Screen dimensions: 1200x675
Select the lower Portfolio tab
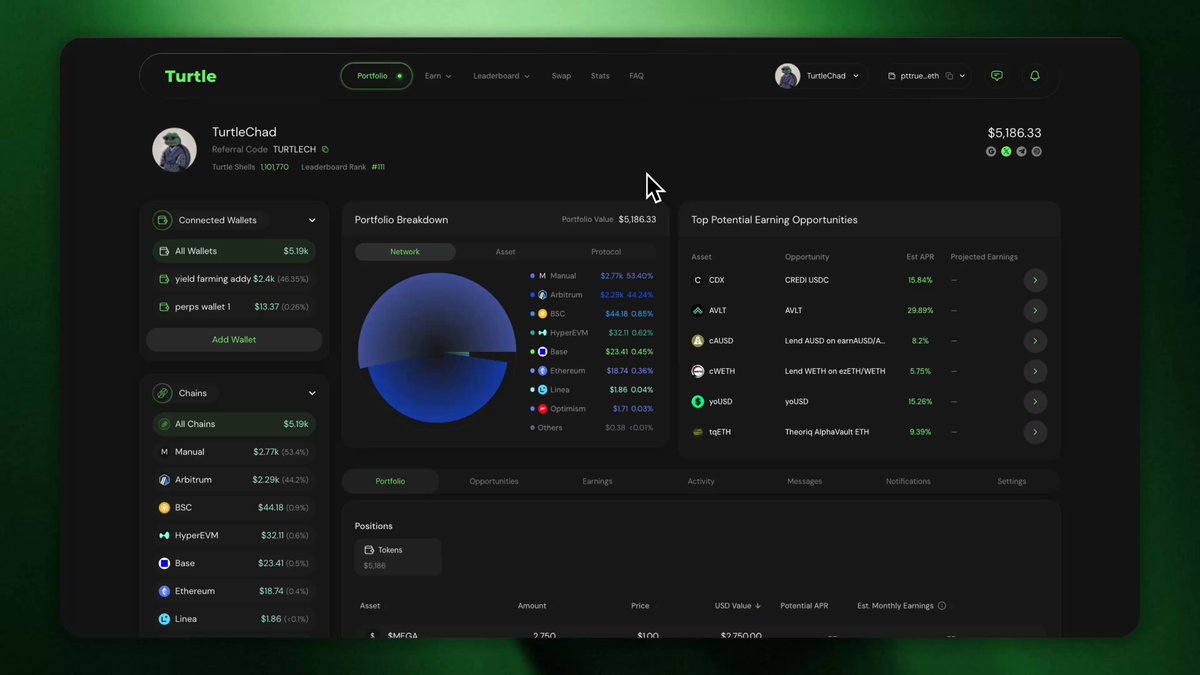coord(390,481)
